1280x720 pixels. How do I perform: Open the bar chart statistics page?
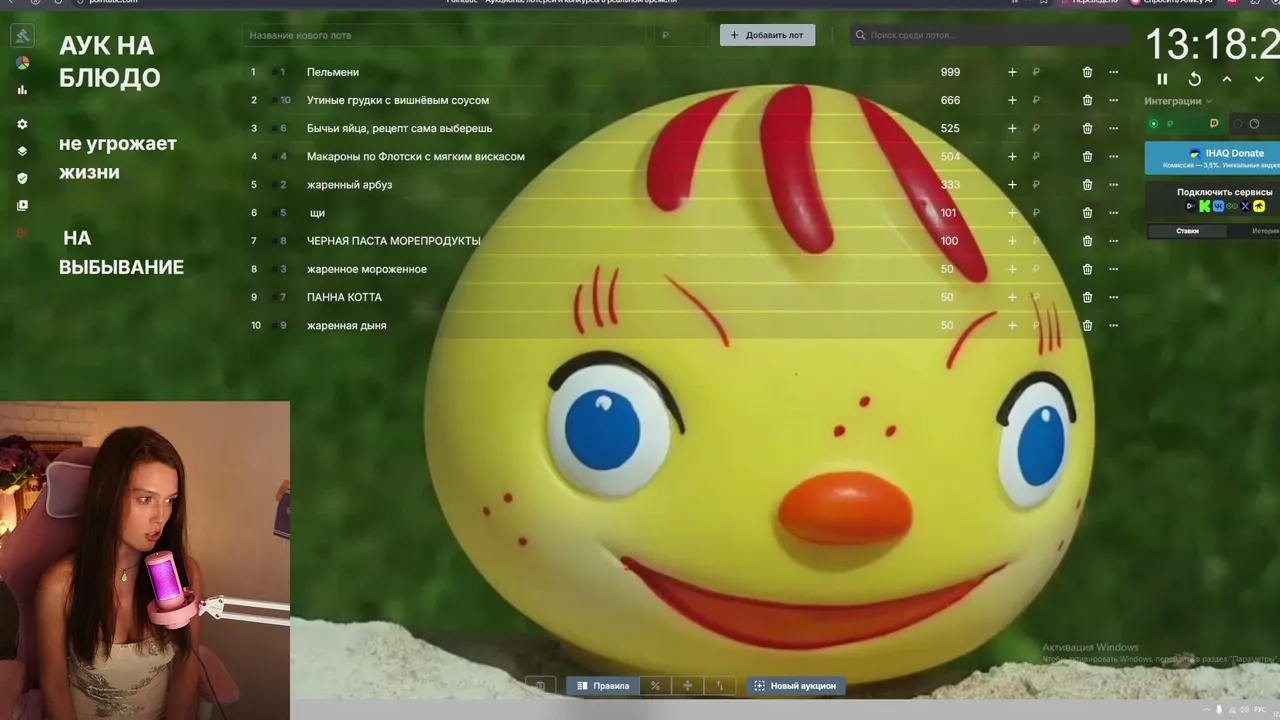coord(22,90)
